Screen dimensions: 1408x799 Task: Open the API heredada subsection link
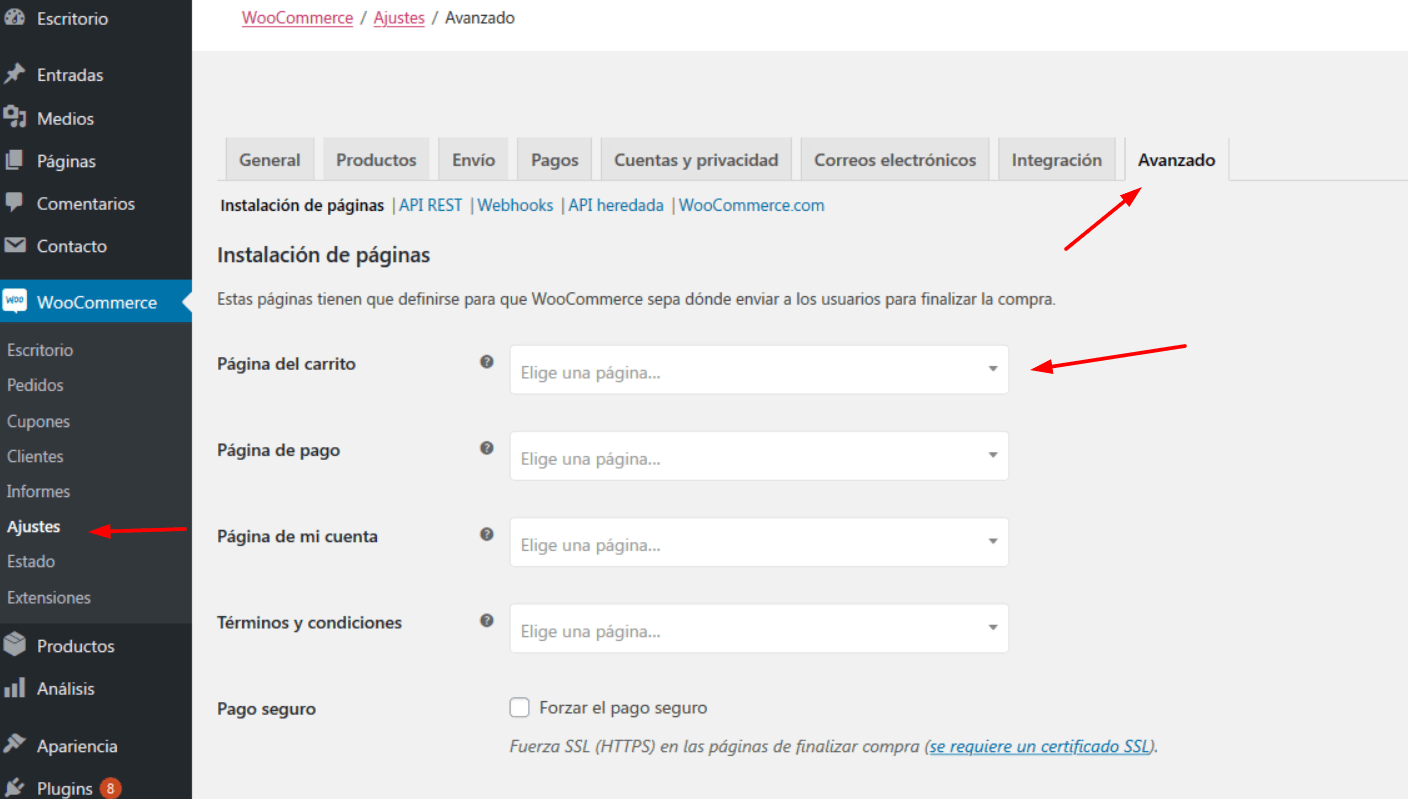pos(616,205)
